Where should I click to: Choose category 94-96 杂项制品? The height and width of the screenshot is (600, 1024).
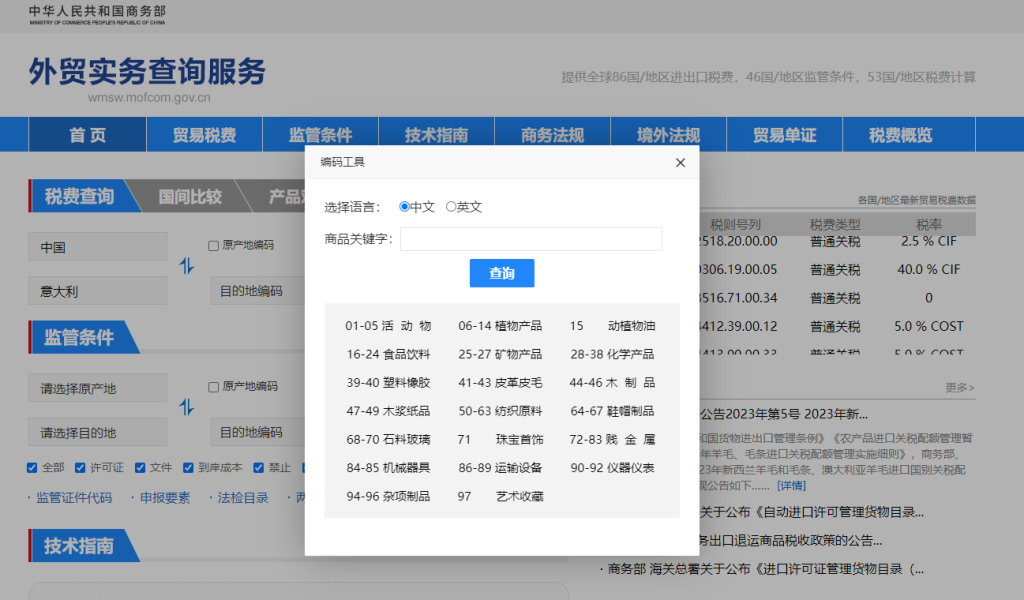(388, 497)
